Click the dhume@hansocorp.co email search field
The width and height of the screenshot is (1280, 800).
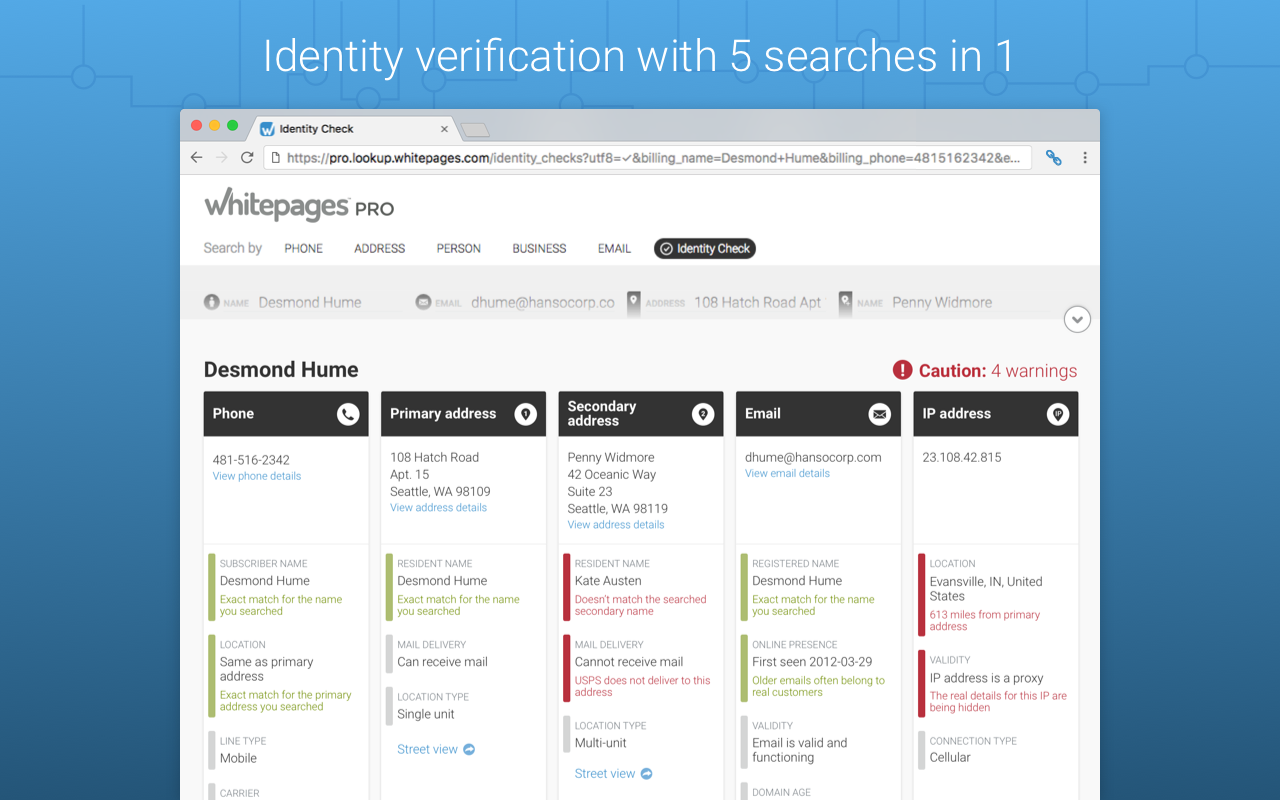543,302
